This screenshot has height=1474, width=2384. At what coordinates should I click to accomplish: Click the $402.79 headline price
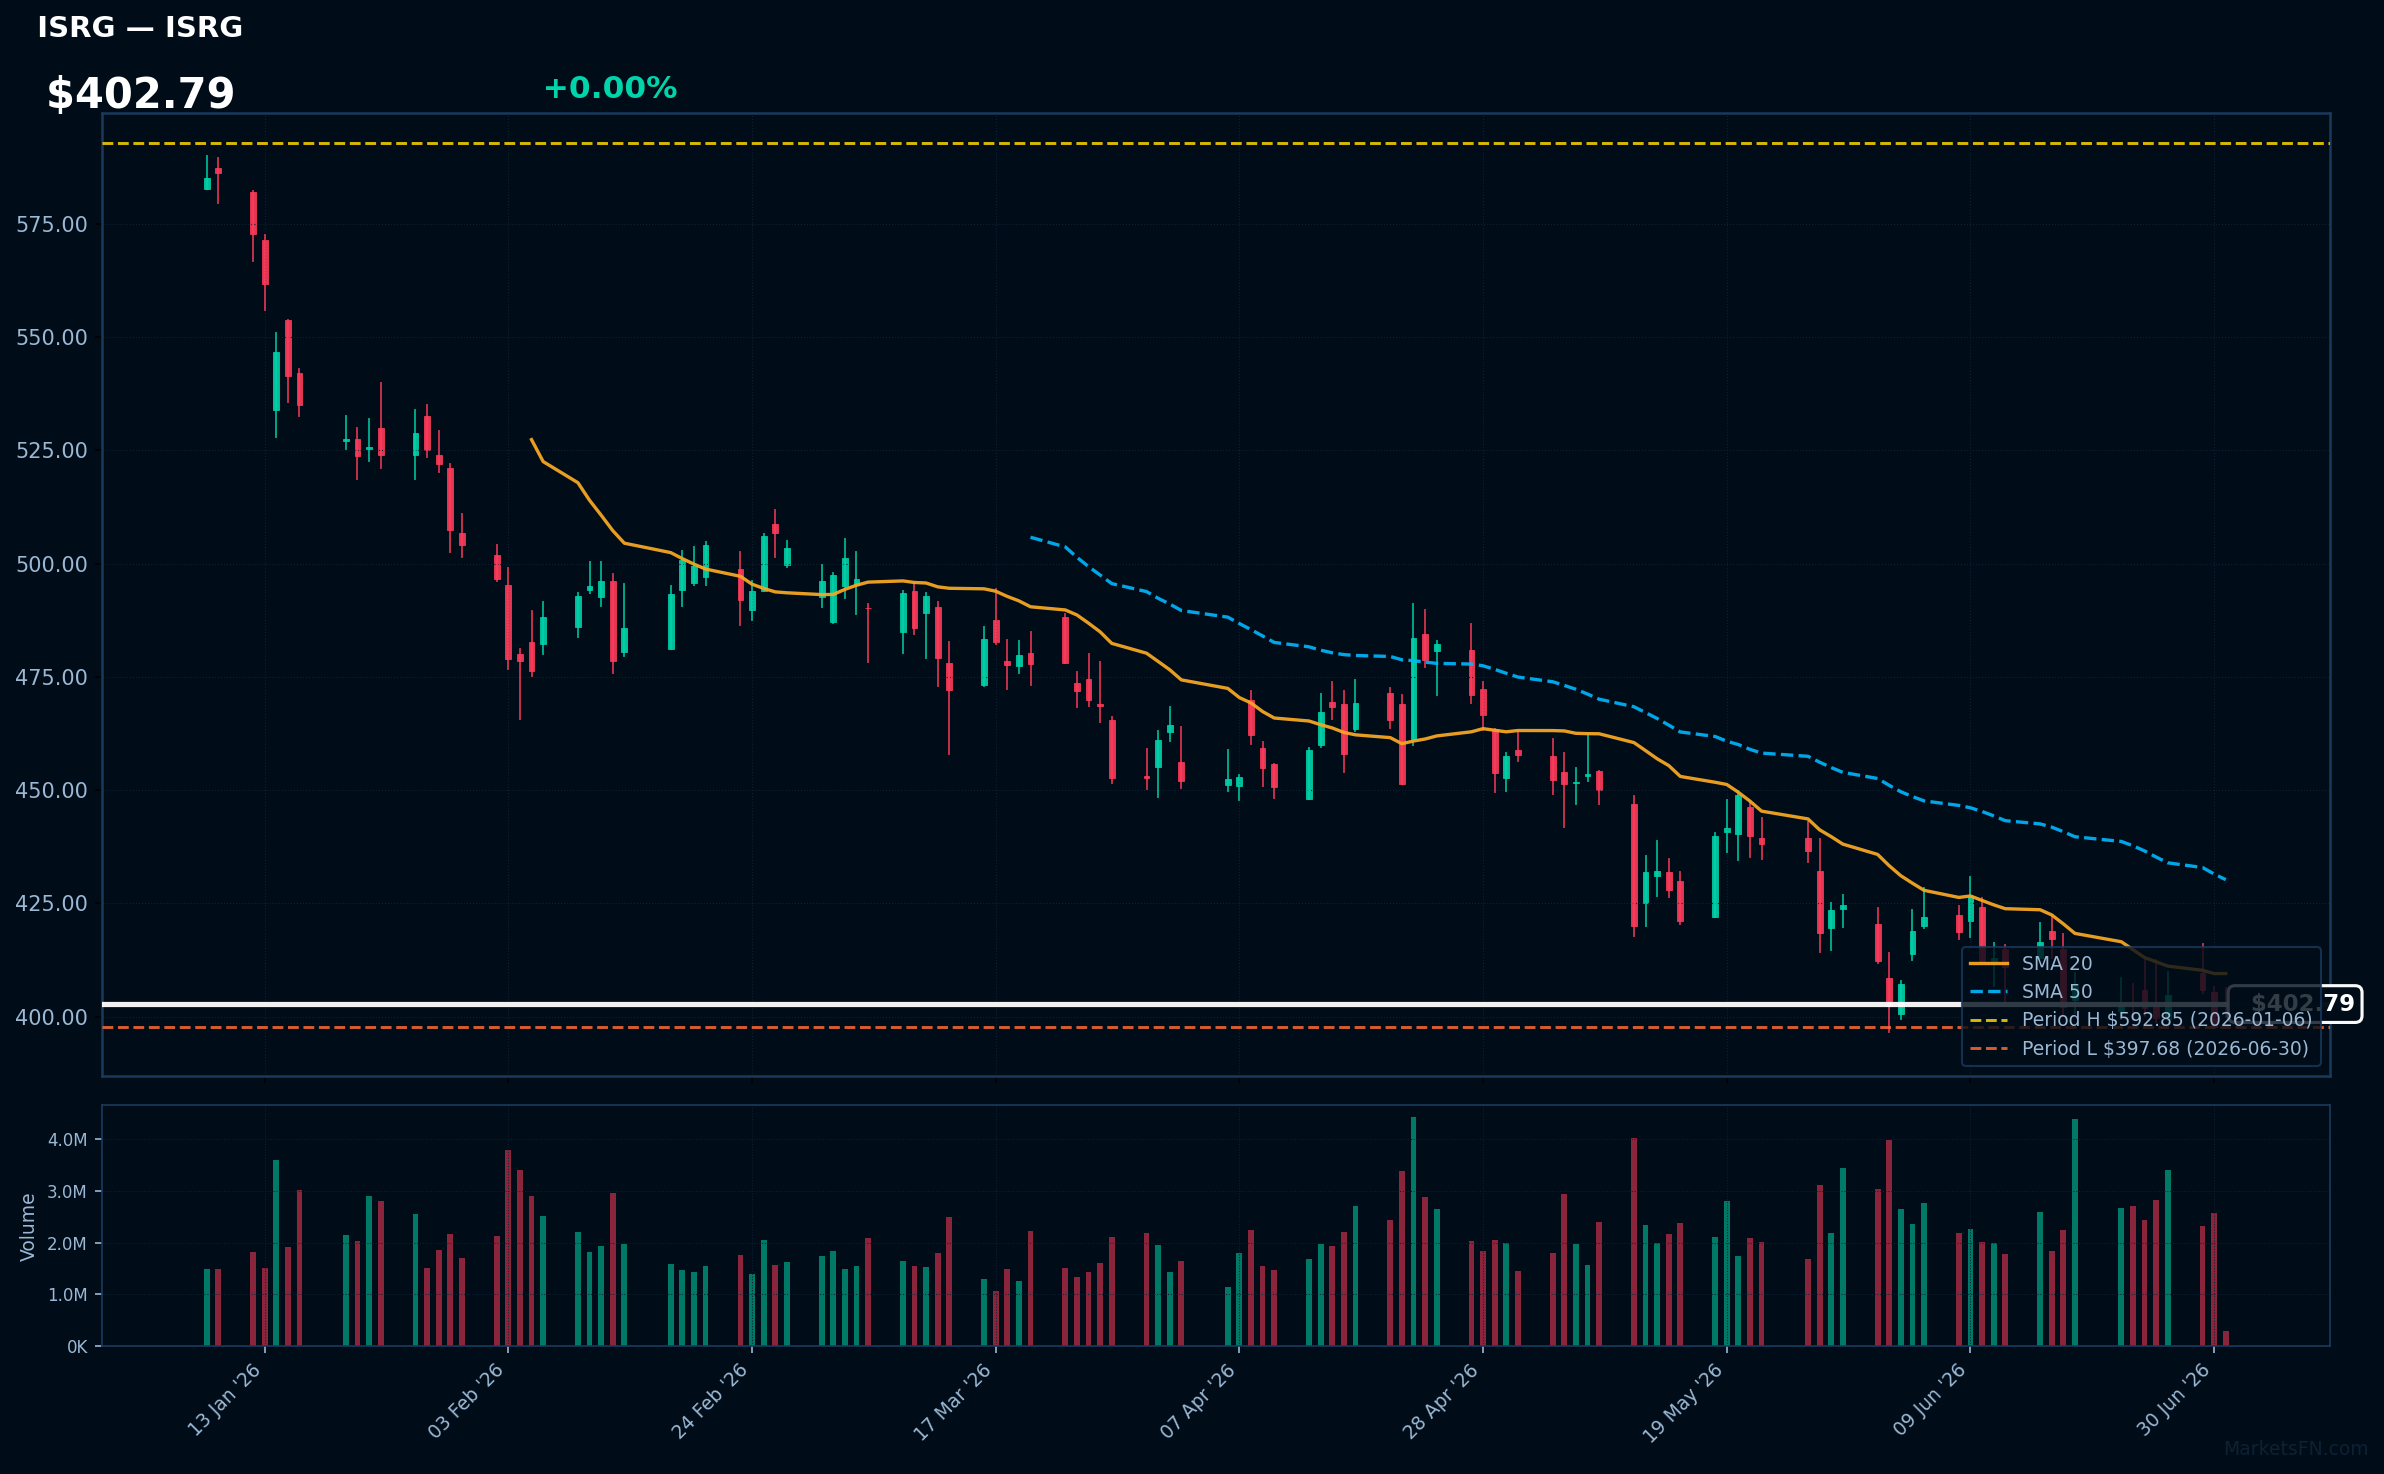point(141,93)
